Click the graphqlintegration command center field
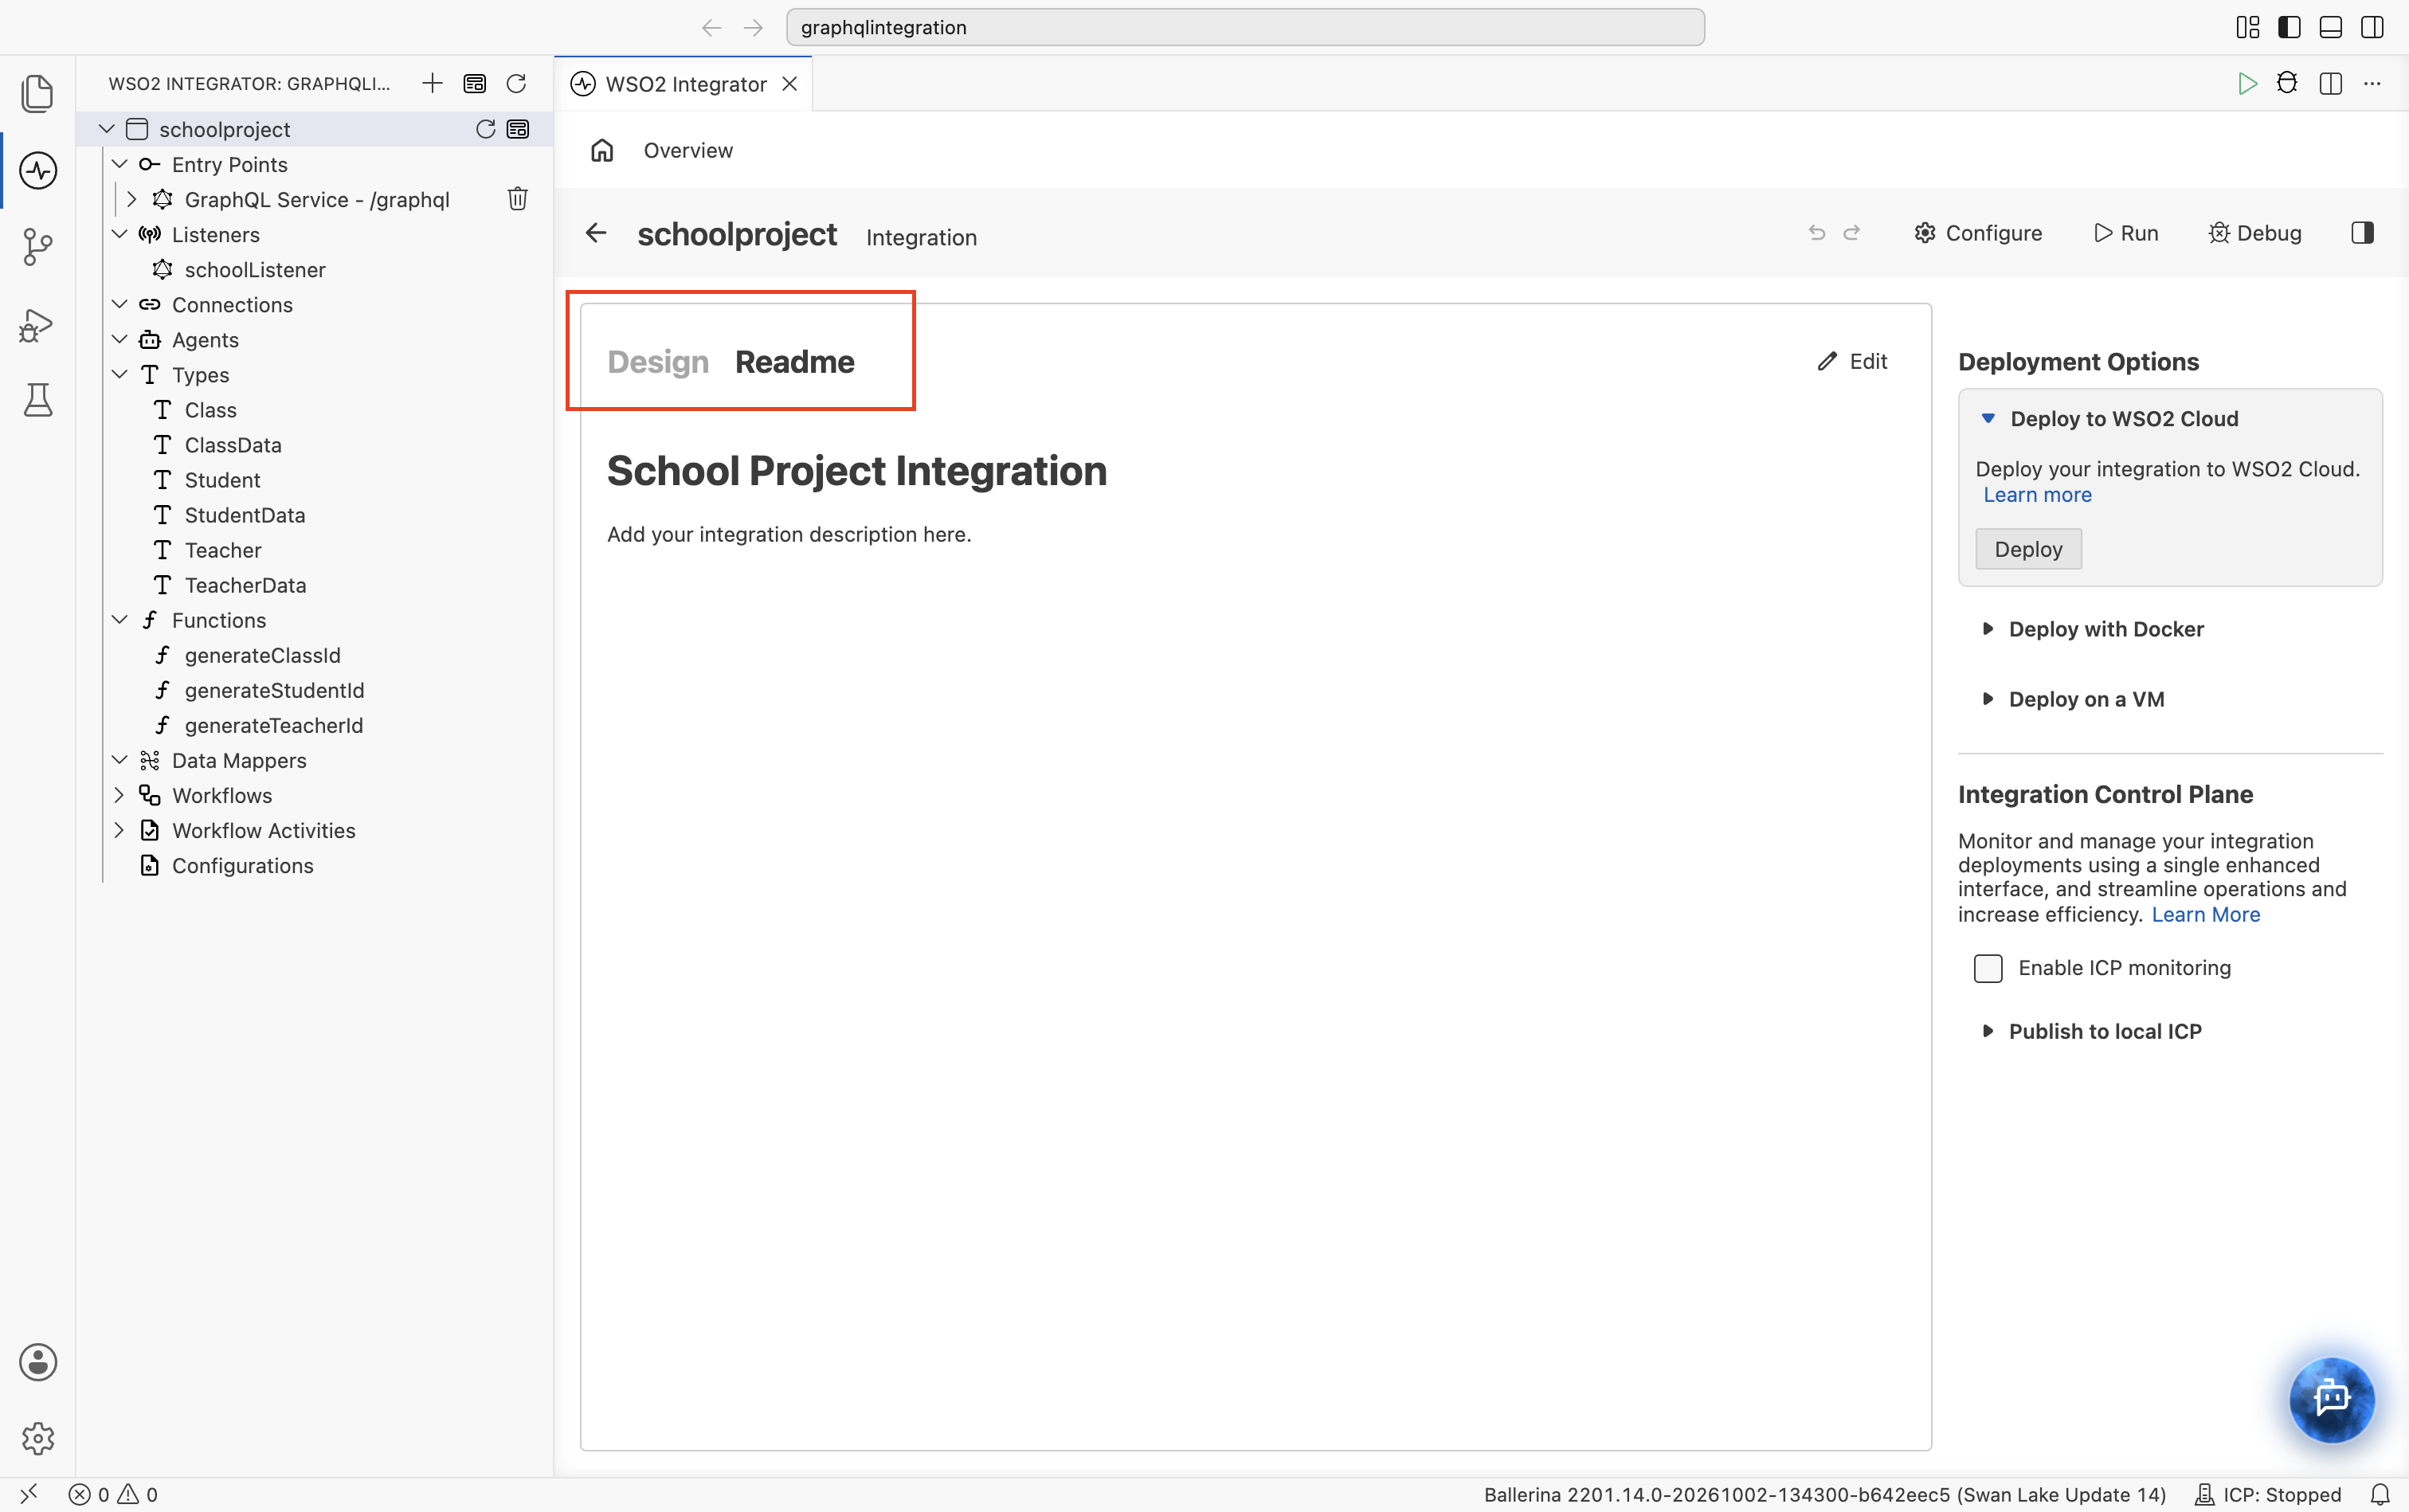 (1245, 27)
